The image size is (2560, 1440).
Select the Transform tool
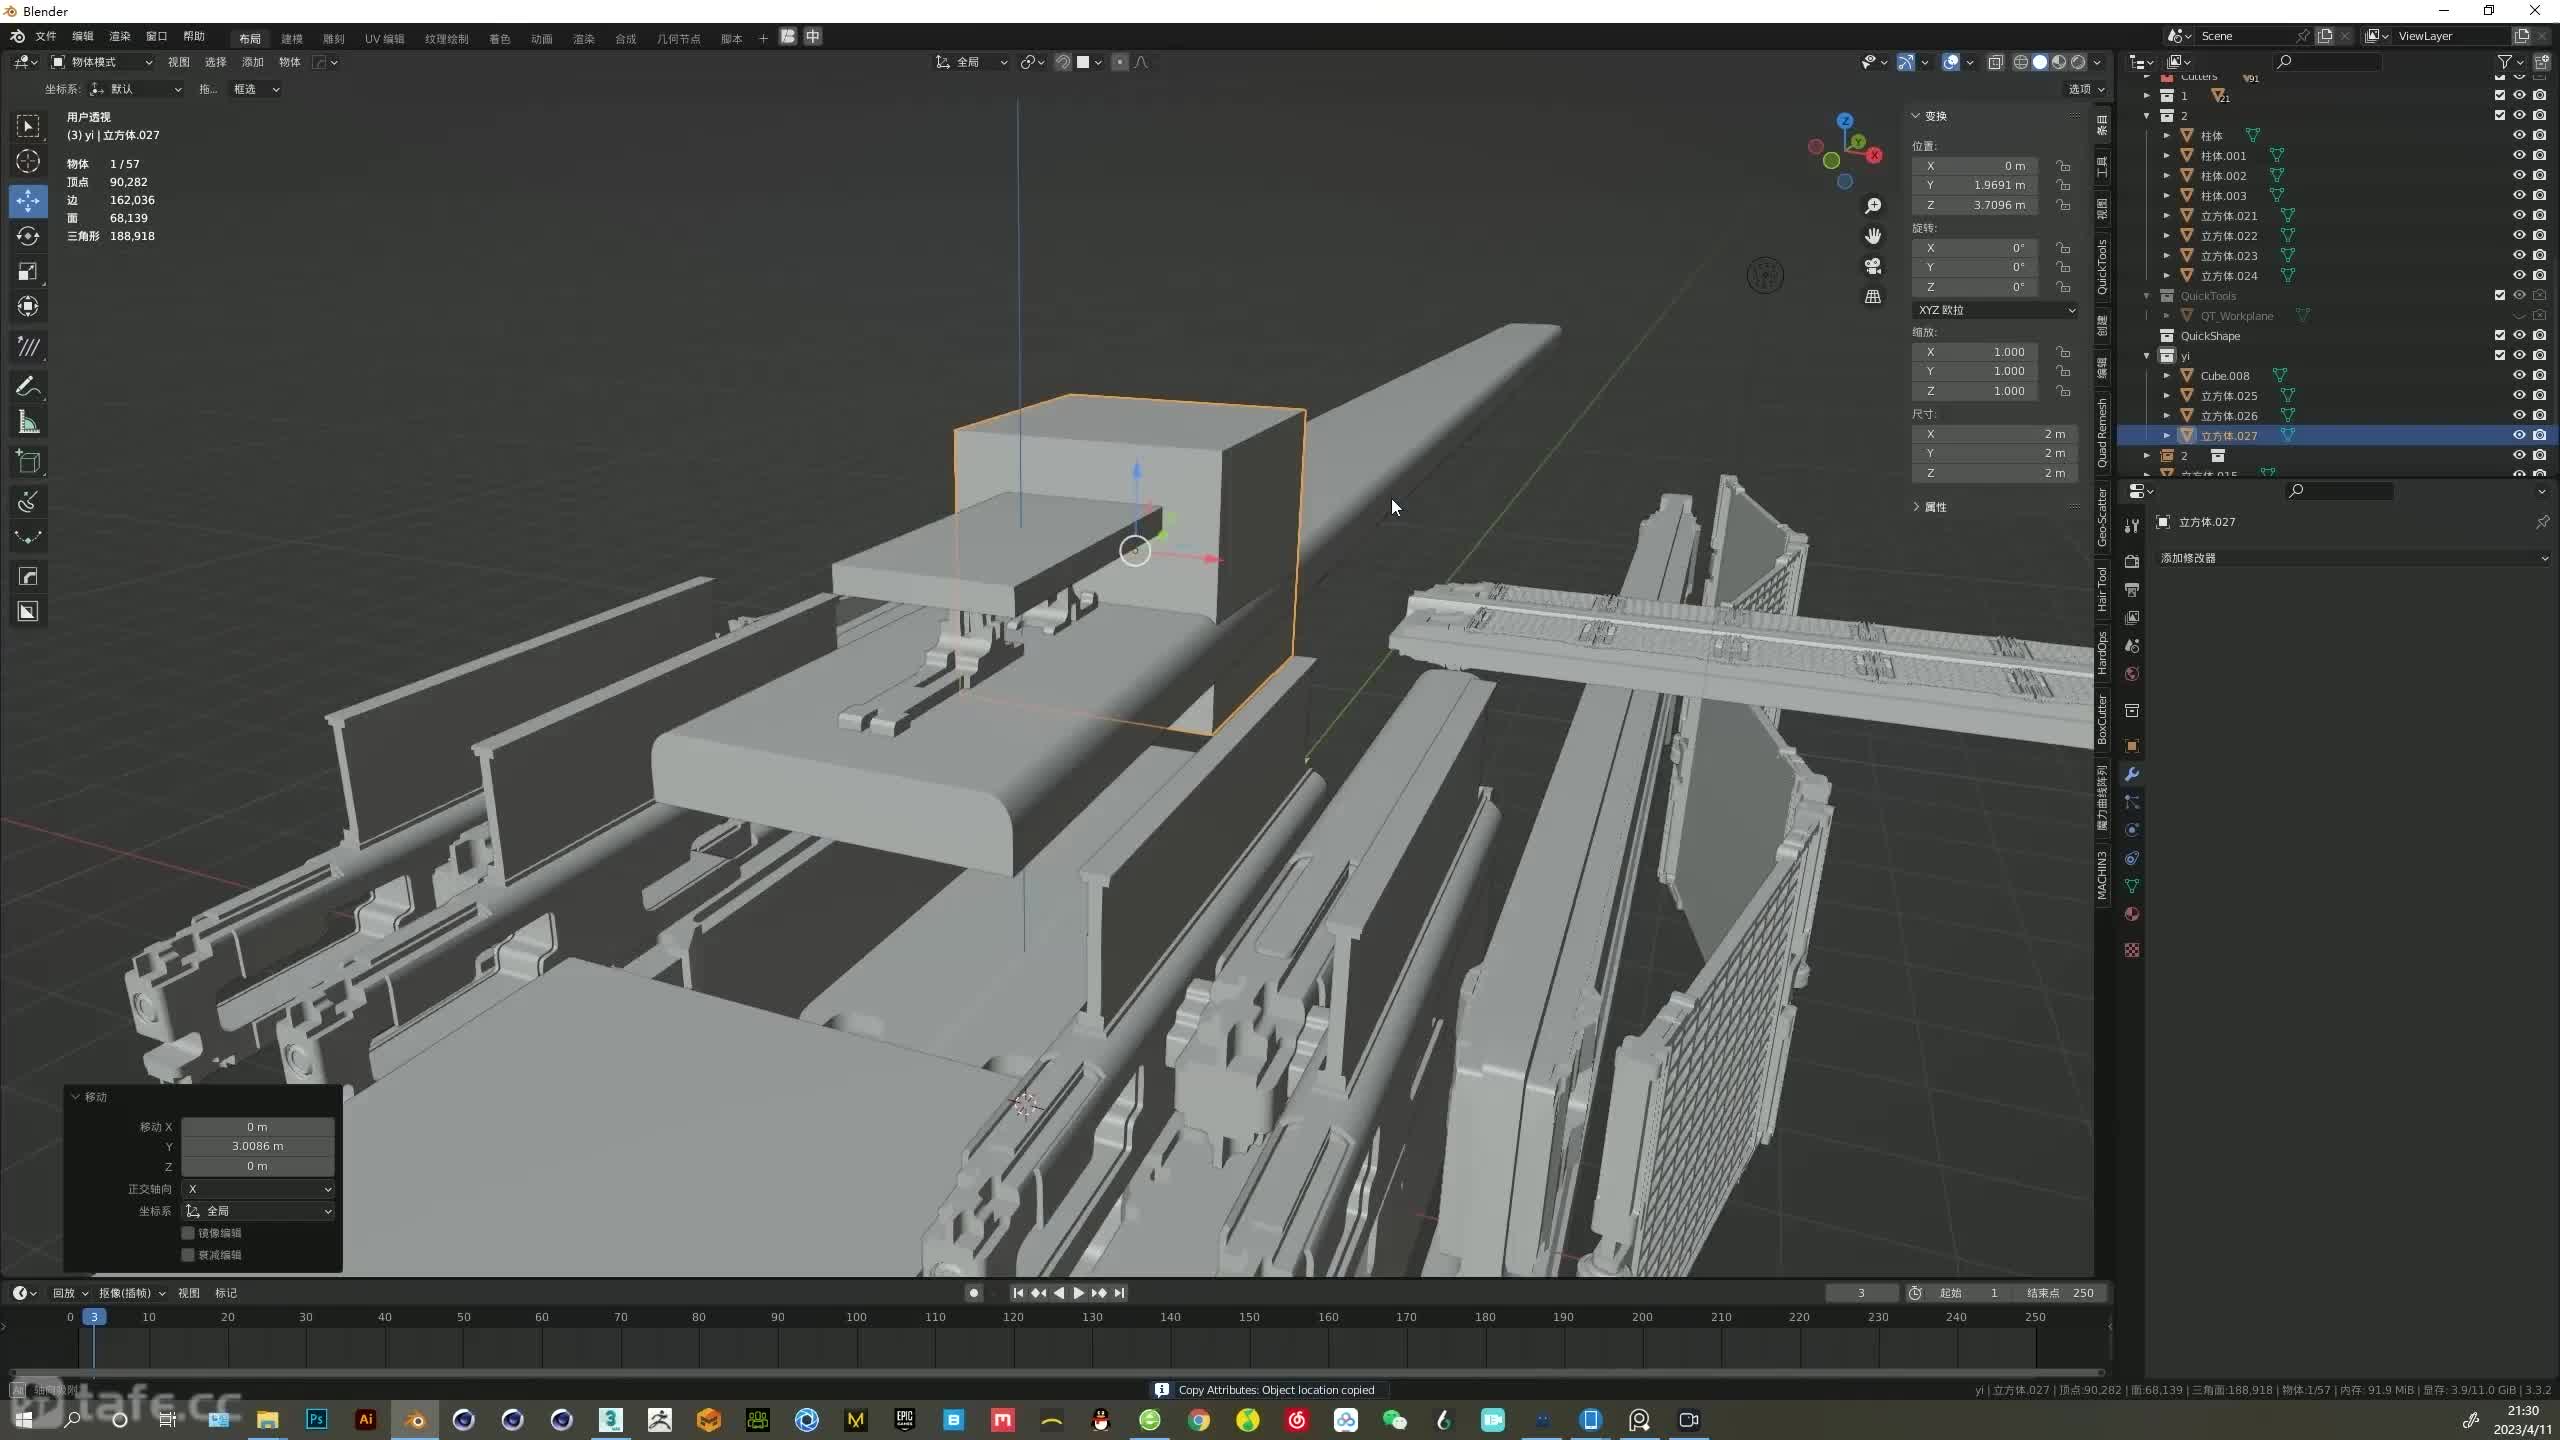pos(28,306)
